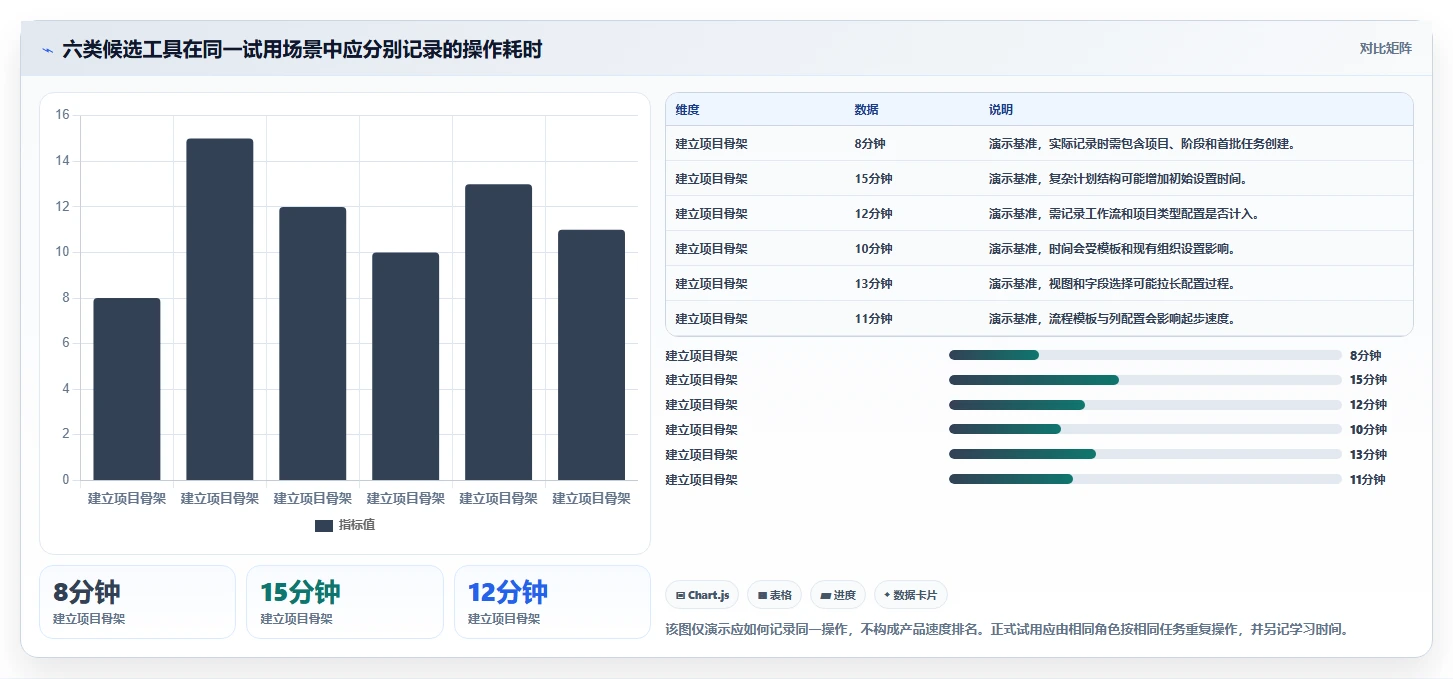Select the Chart.js chip
The height and width of the screenshot is (679, 1453).
click(x=702, y=595)
